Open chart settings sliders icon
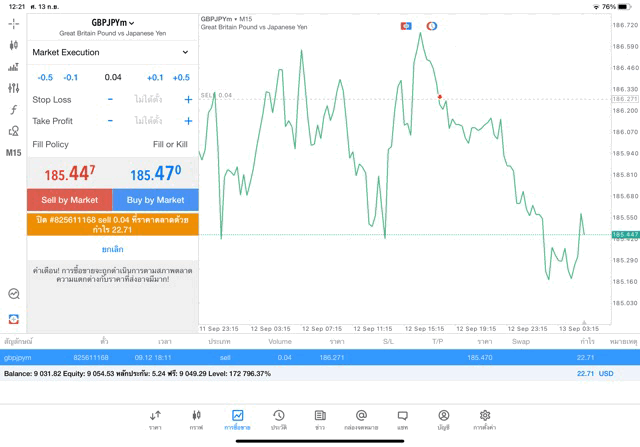Screen dimensions: 640x447 [13, 88]
